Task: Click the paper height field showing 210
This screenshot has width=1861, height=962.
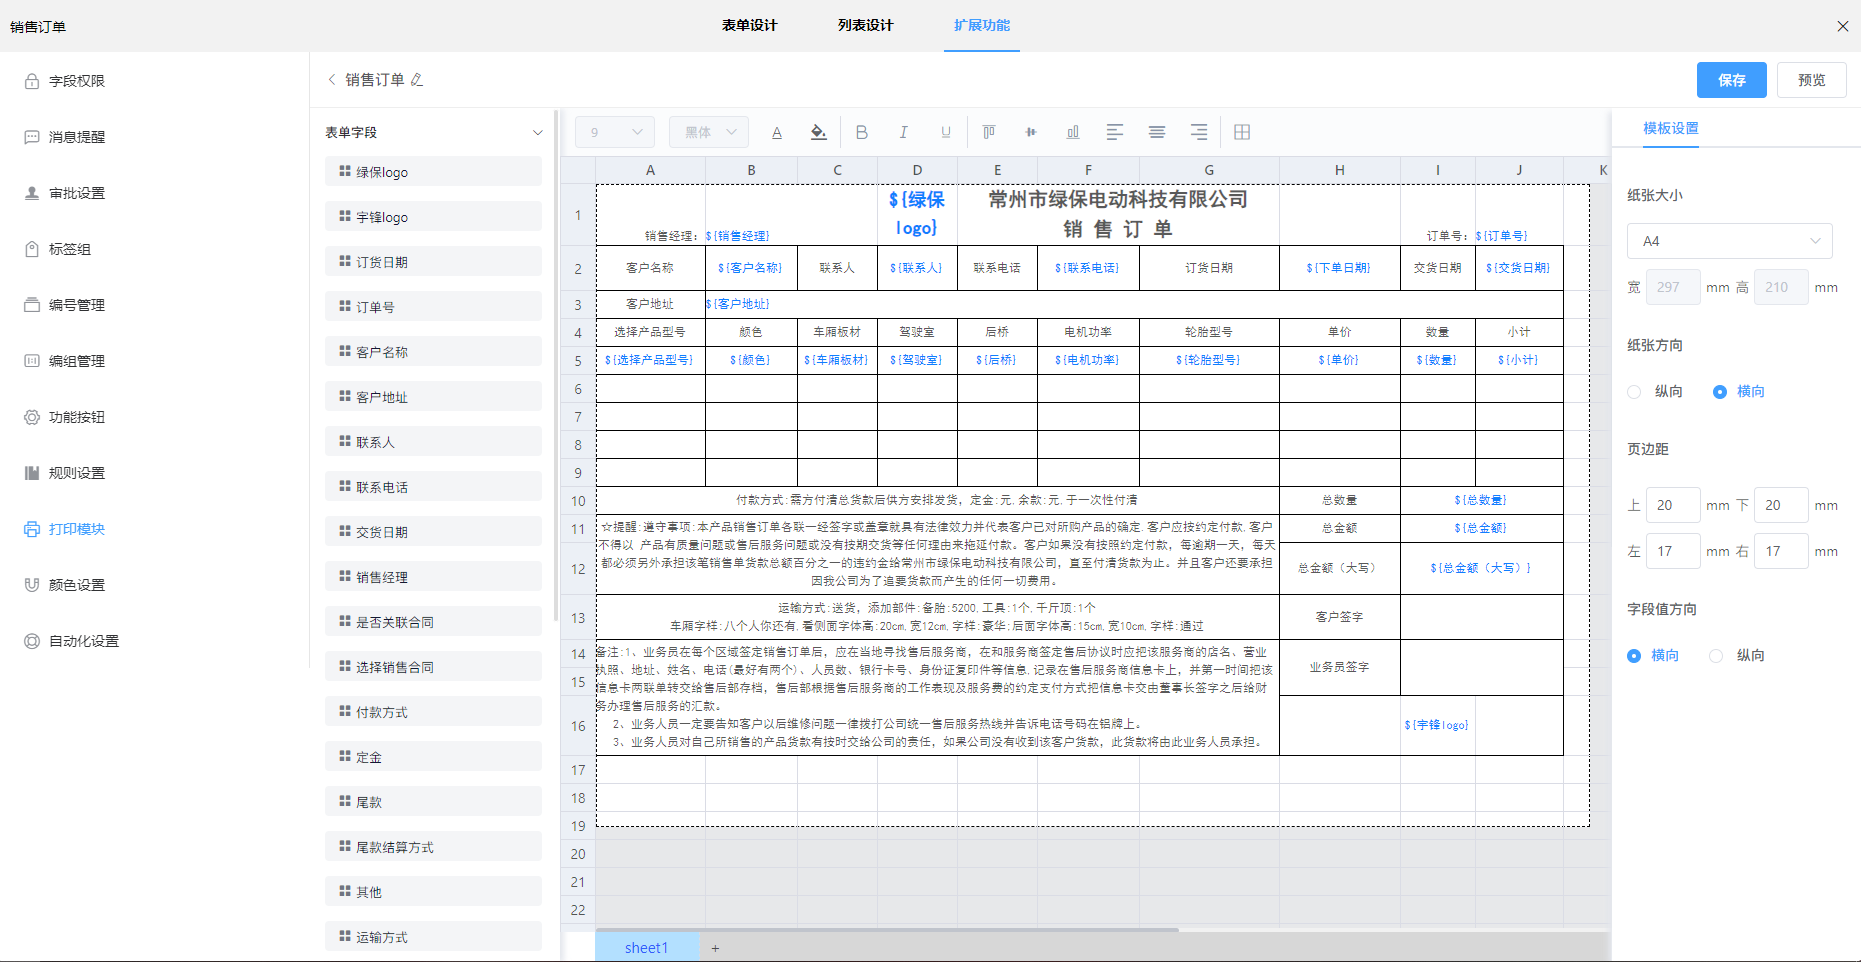Action: tap(1781, 287)
